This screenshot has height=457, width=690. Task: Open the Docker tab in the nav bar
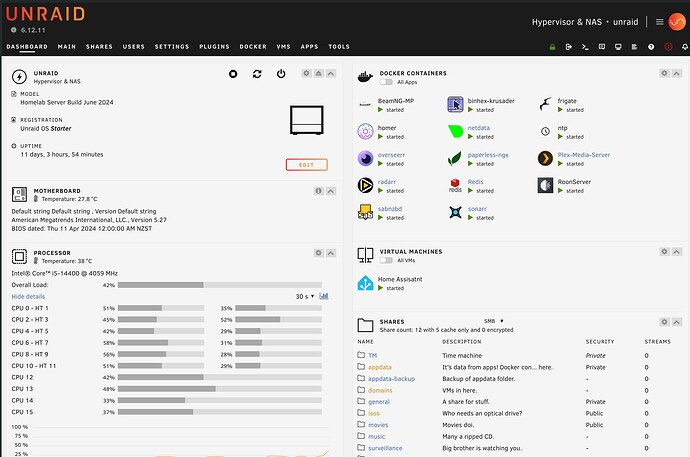pyautogui.click(x=253, y=47)
